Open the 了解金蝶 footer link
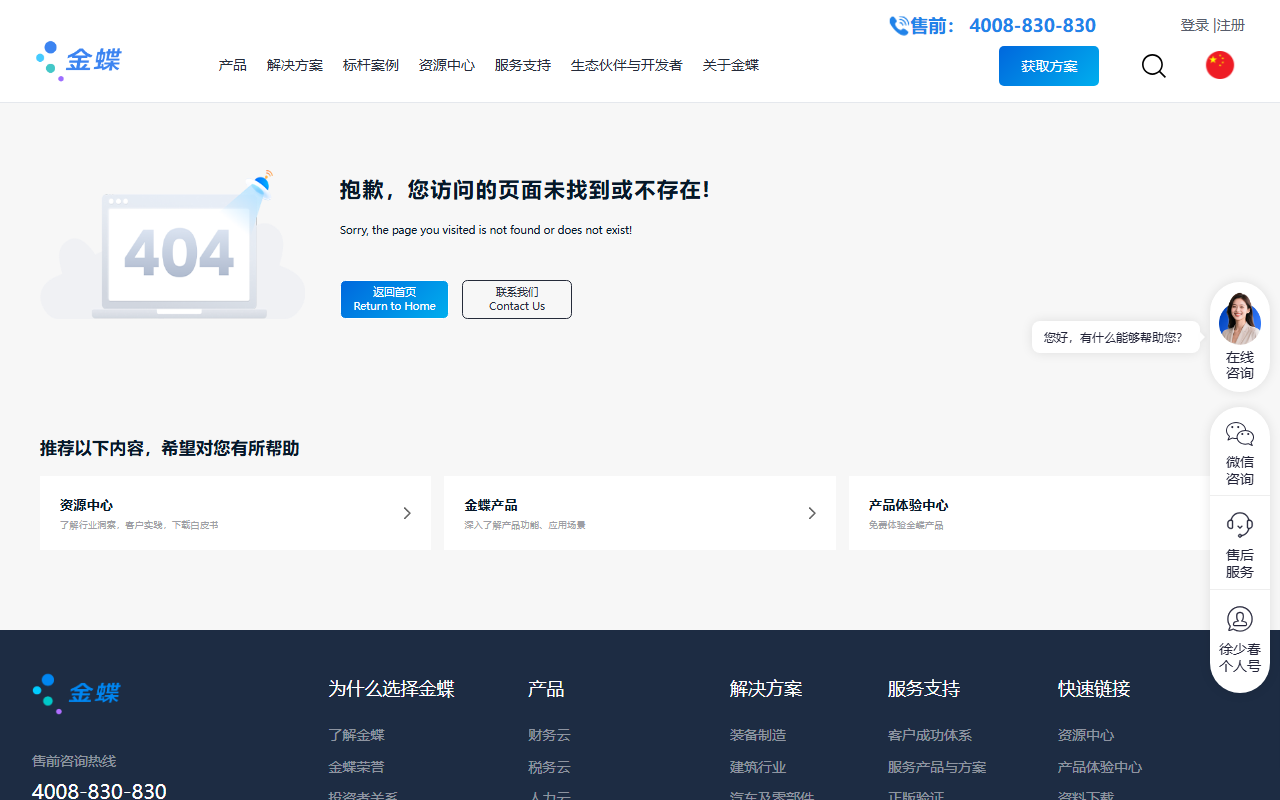1280x800 pixels. 356,735
